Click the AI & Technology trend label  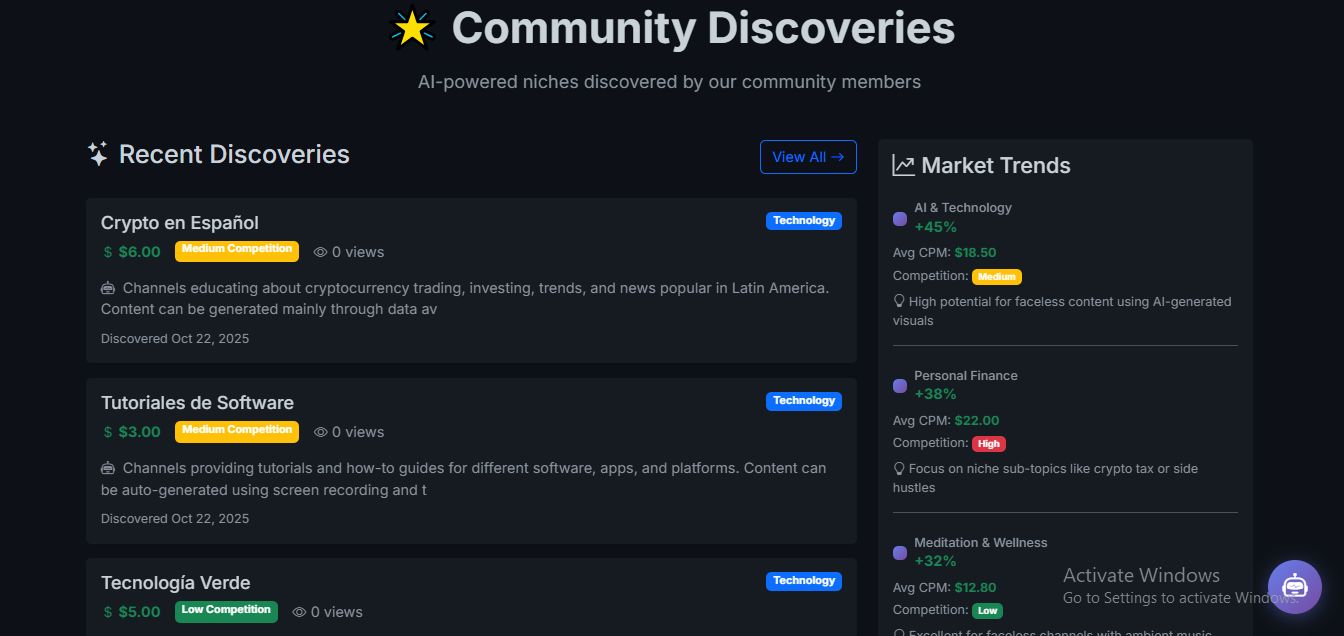tap(963, 208)
